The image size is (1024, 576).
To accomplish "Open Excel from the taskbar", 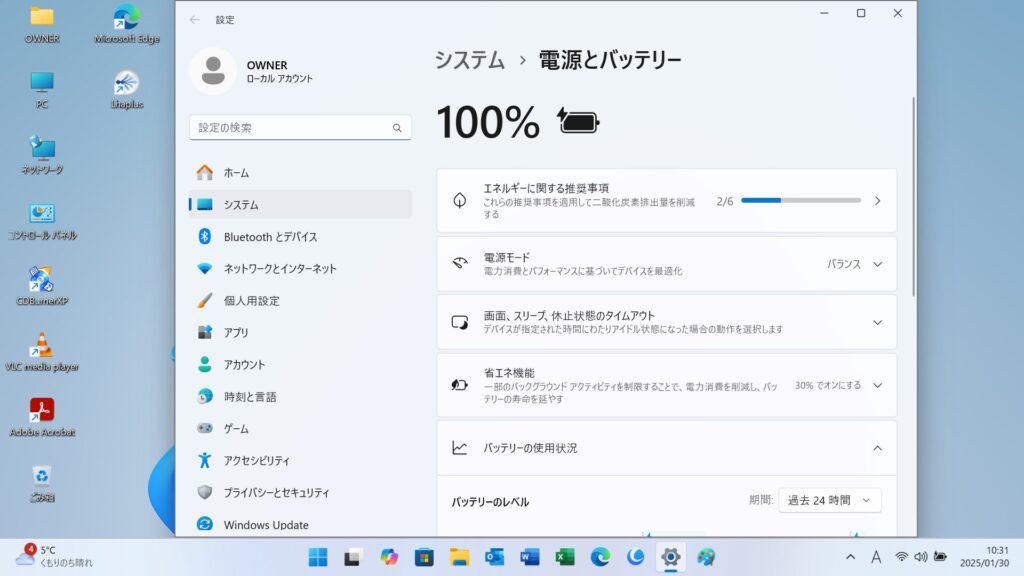I will point(565,557).
